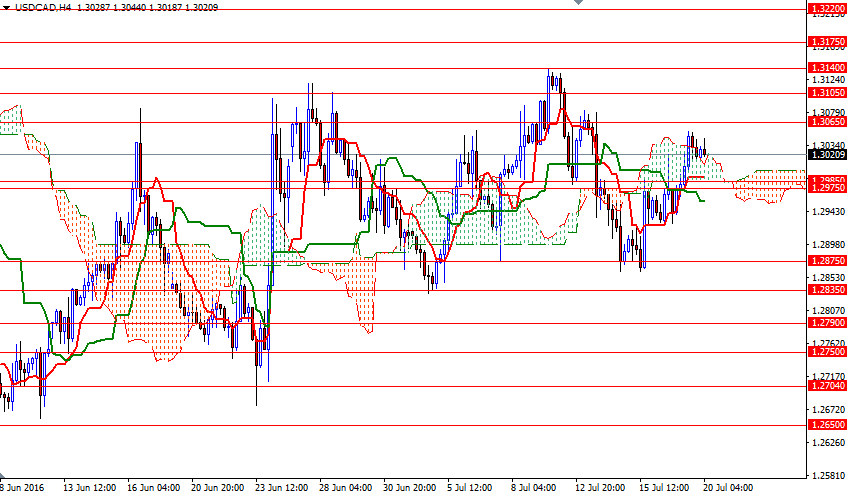Select the 1.27040 red price level label
The image size is (847, 495).
(x=826, y=386)
